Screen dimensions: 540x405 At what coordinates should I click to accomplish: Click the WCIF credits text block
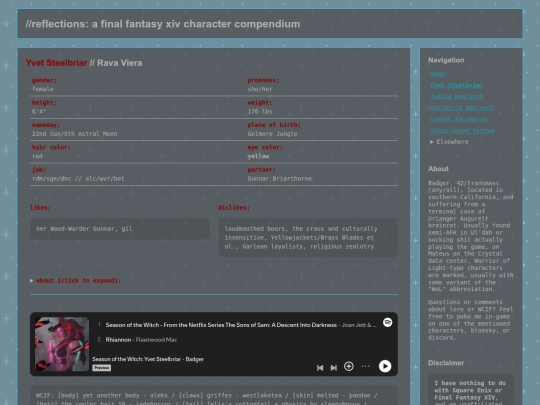click(x=214, y=396)
